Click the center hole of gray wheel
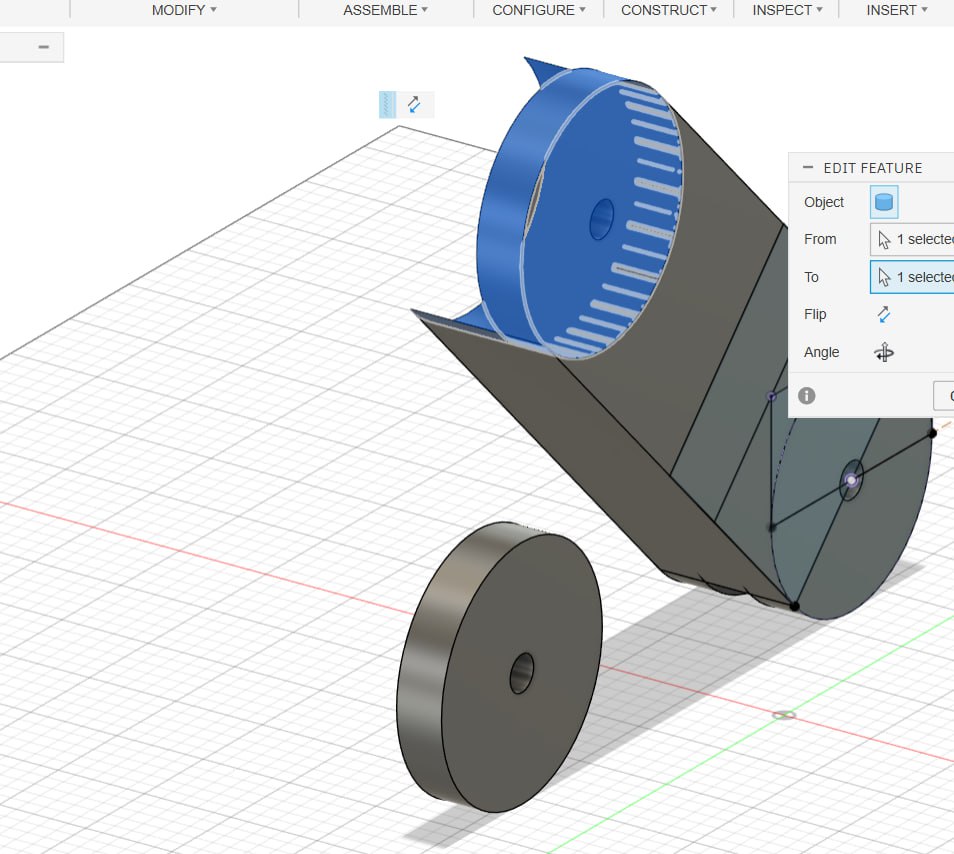Viewport: 954px width, 854px height. [521, 673]
